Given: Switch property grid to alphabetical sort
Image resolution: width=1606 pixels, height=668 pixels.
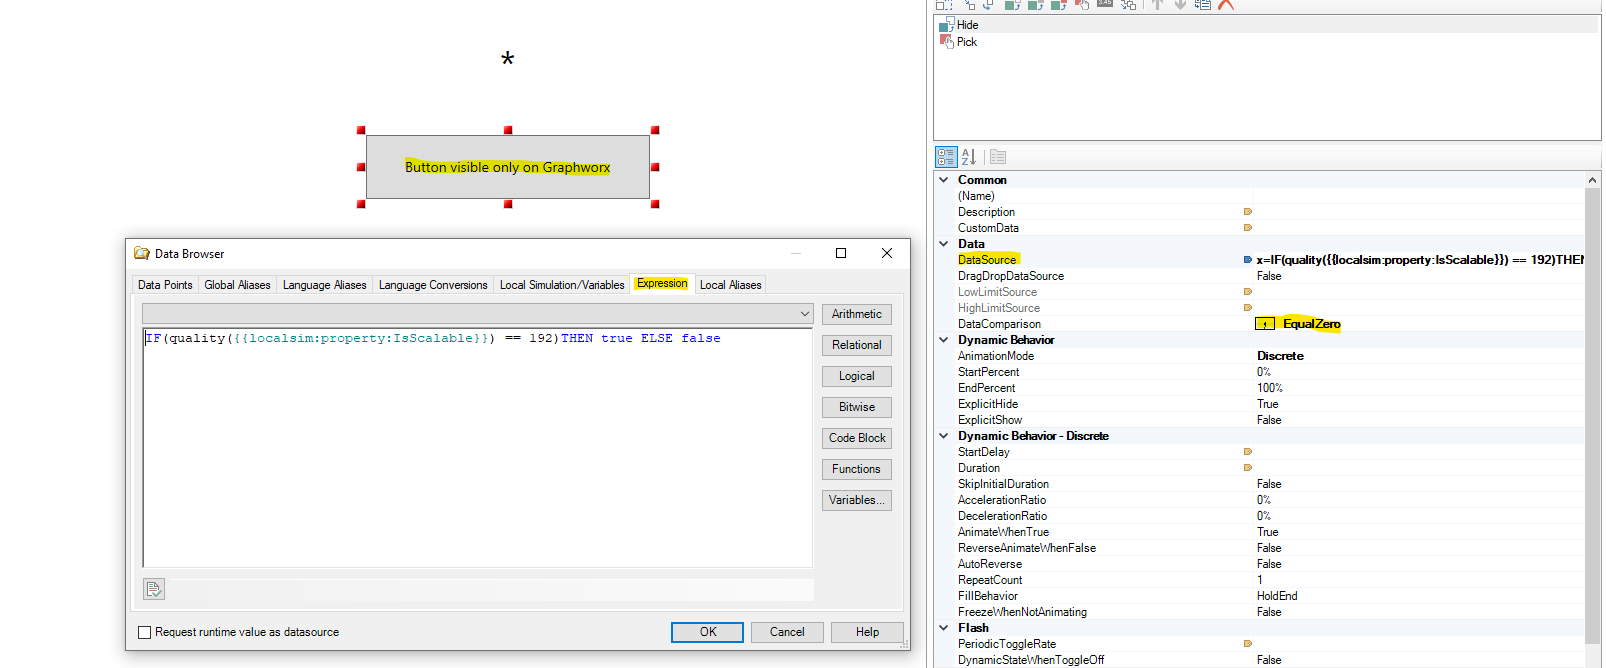Looking at the screenshot, I should [x=968, y=157].
